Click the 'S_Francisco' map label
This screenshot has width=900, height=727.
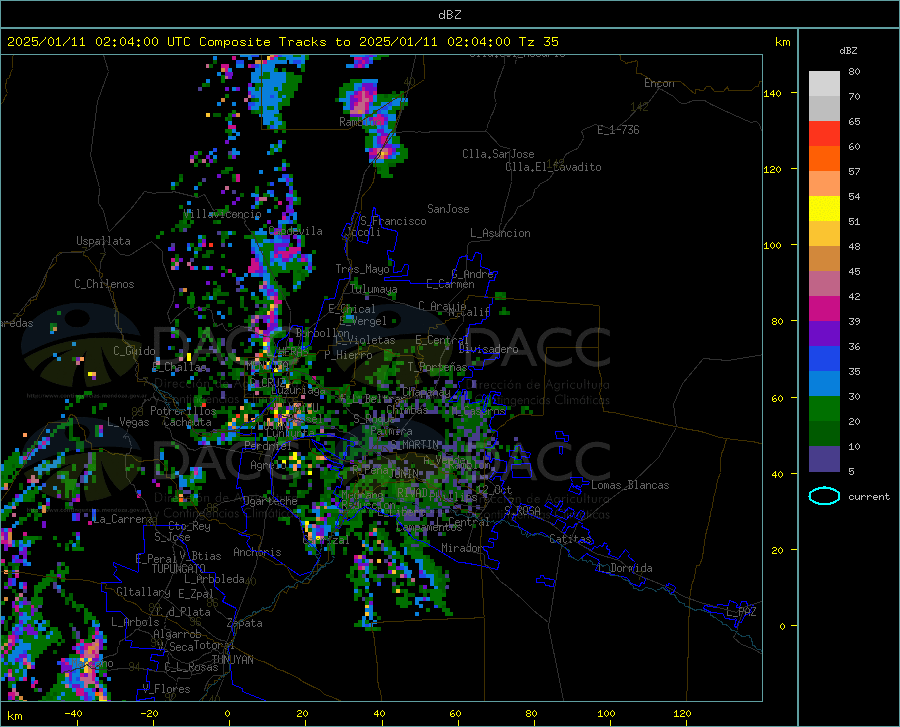[393, 221]
